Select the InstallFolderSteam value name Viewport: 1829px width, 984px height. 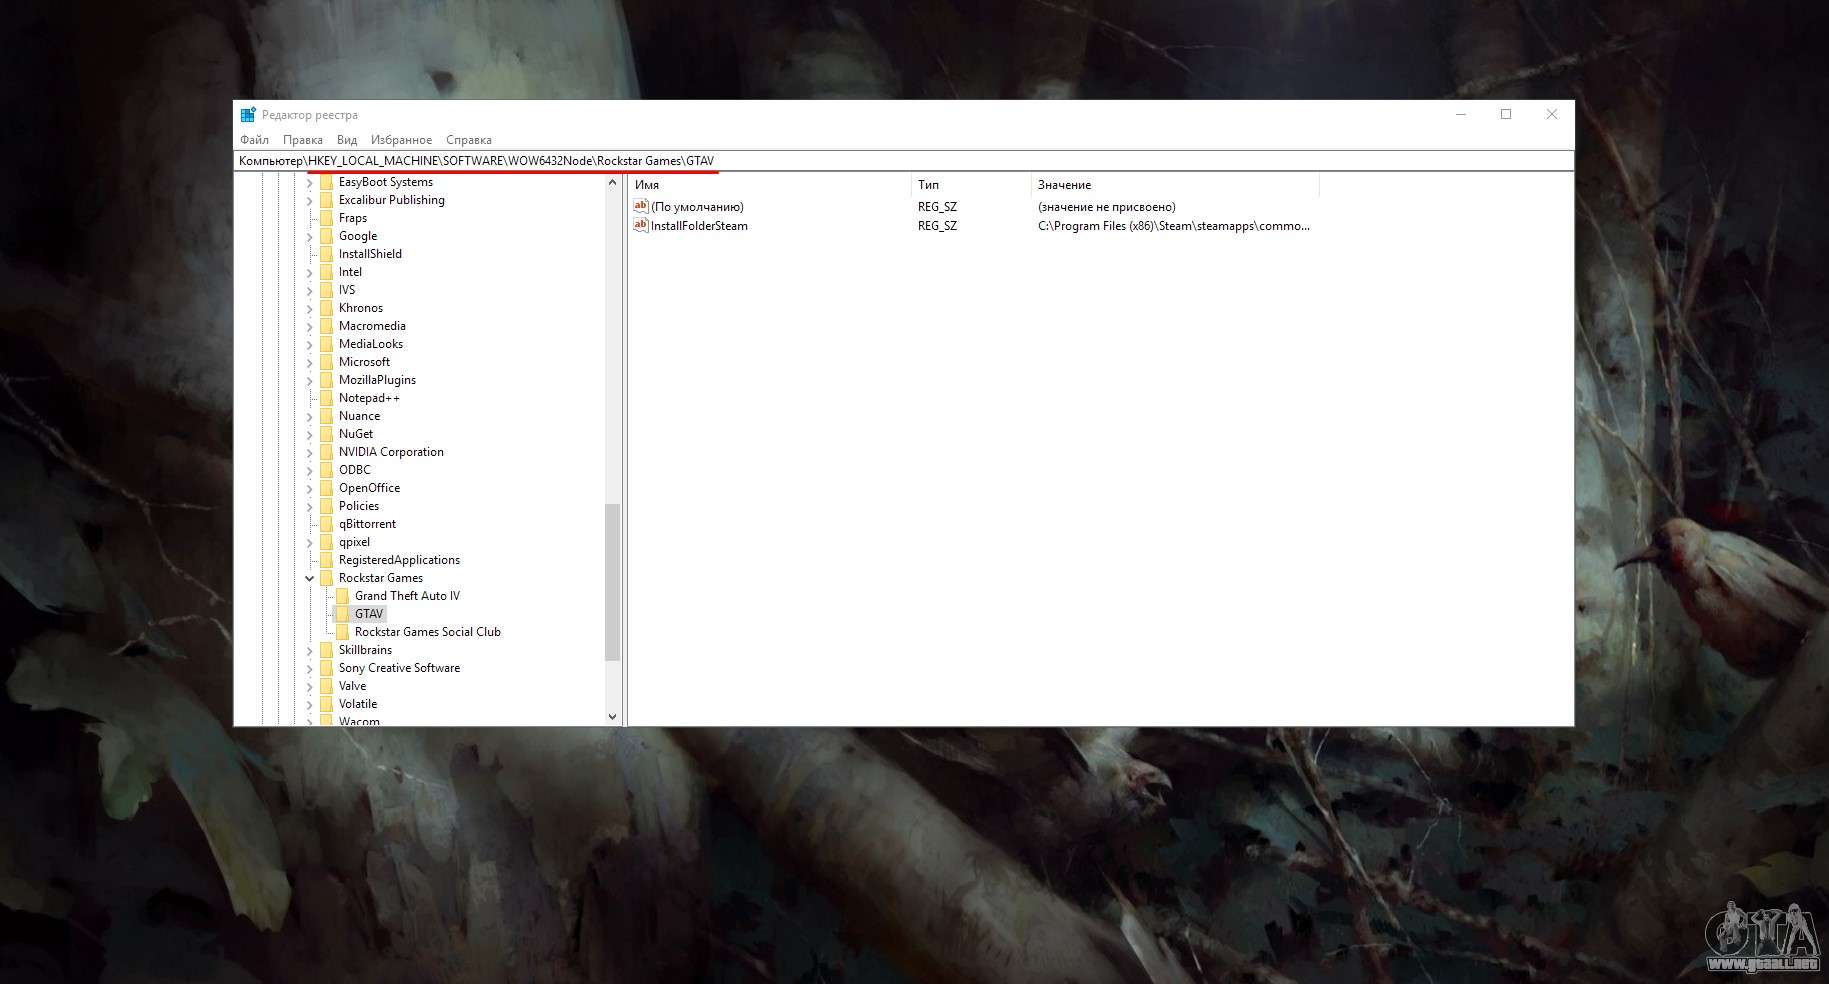(699, 226)
